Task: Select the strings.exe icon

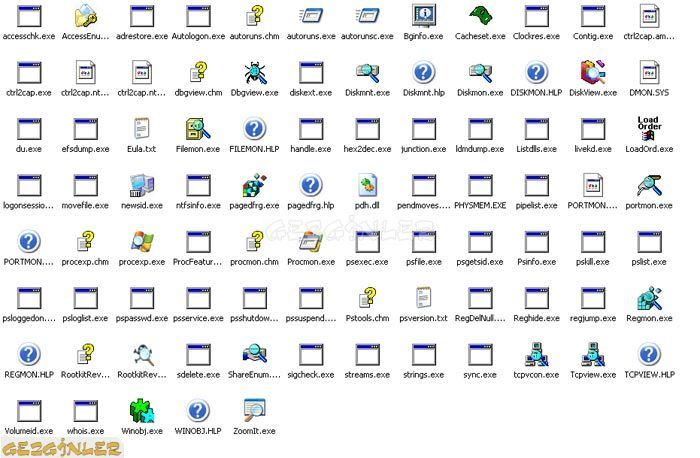Action: tap(424, 354)
